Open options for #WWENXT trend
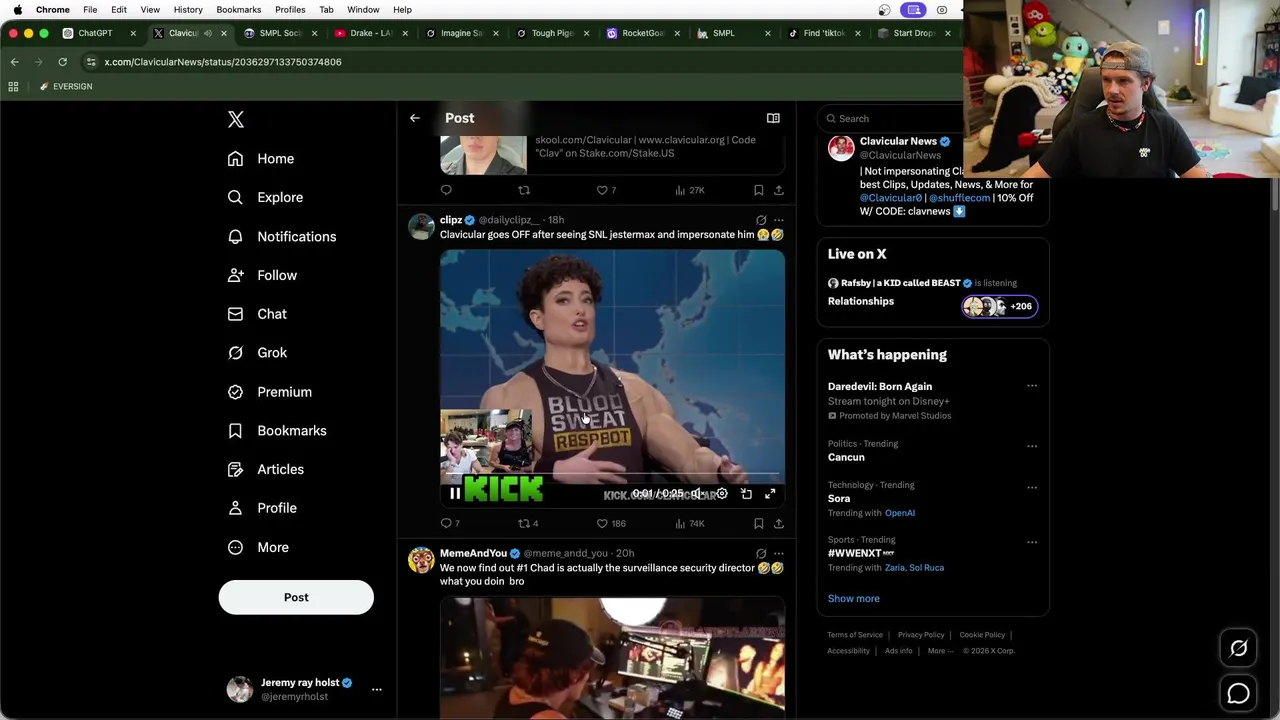 pyautogui.click(x=1032, y=542)
